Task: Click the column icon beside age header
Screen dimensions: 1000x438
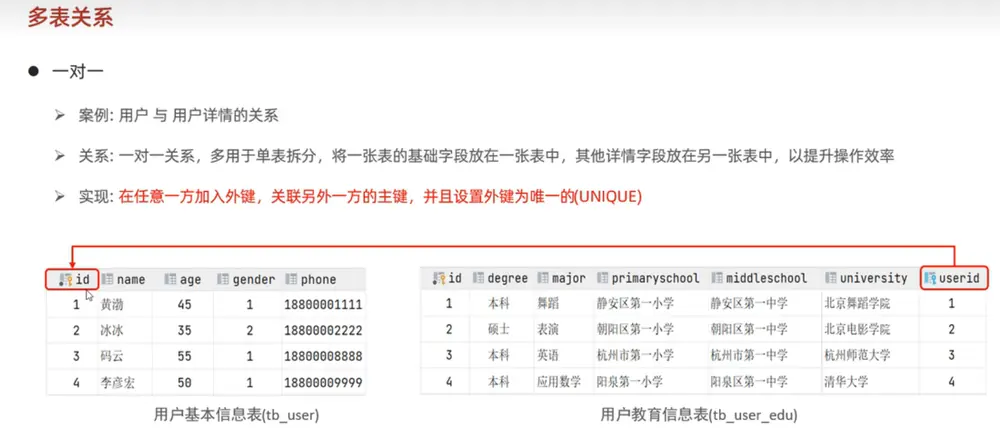Action: [170, 279]
